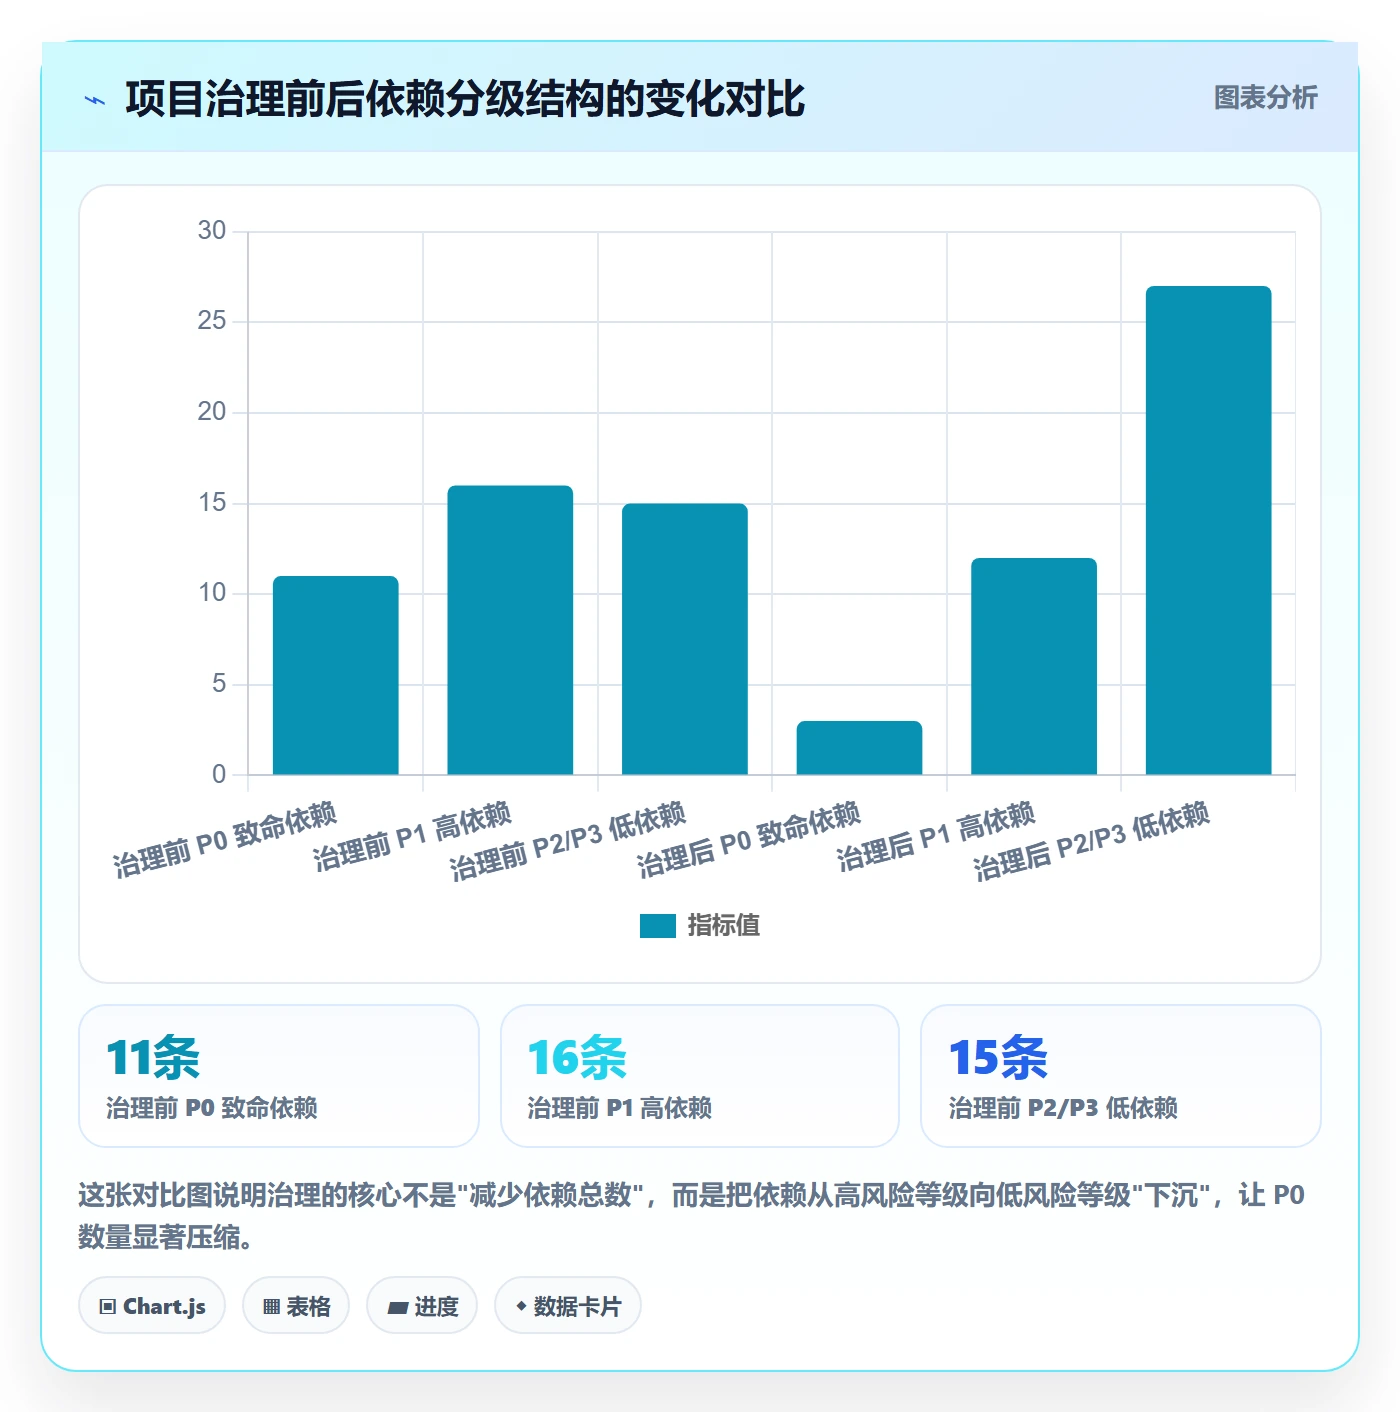
Task: Click the axis label 治理前 P2/P3 低依赖
Action: (568, 841)
